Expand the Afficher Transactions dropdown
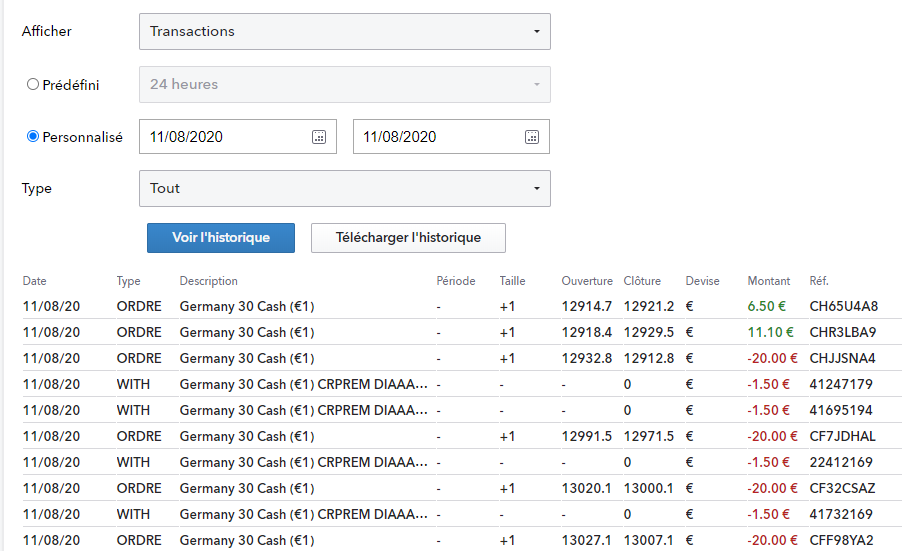Viewport: 921px width, 551px height. 344,31
